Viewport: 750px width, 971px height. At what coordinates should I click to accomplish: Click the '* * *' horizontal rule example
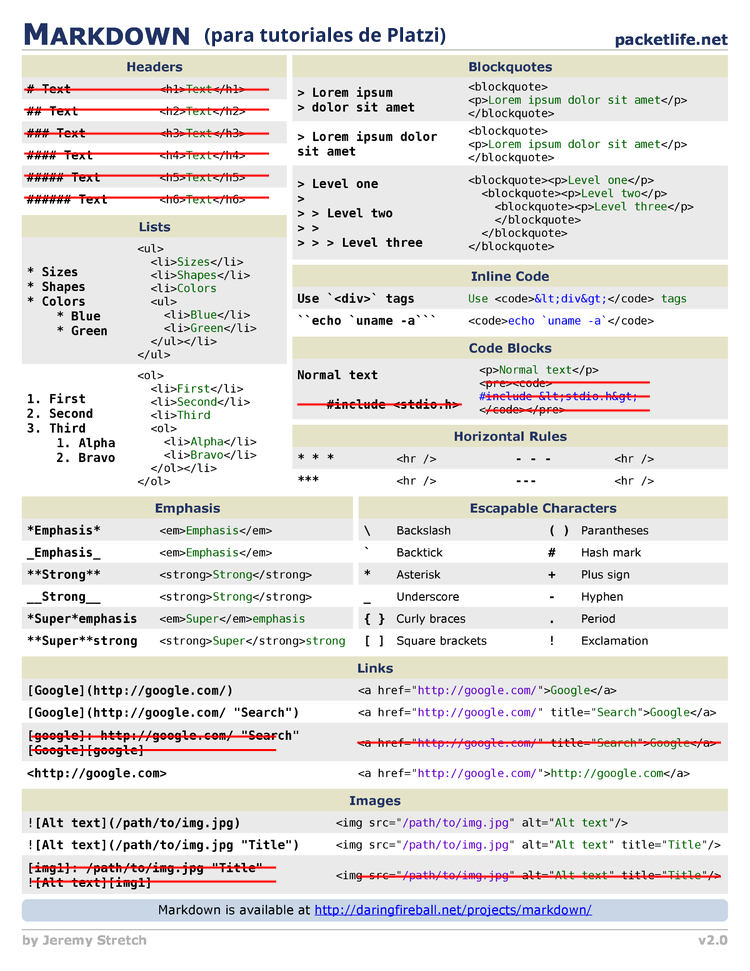click(315, 458)
